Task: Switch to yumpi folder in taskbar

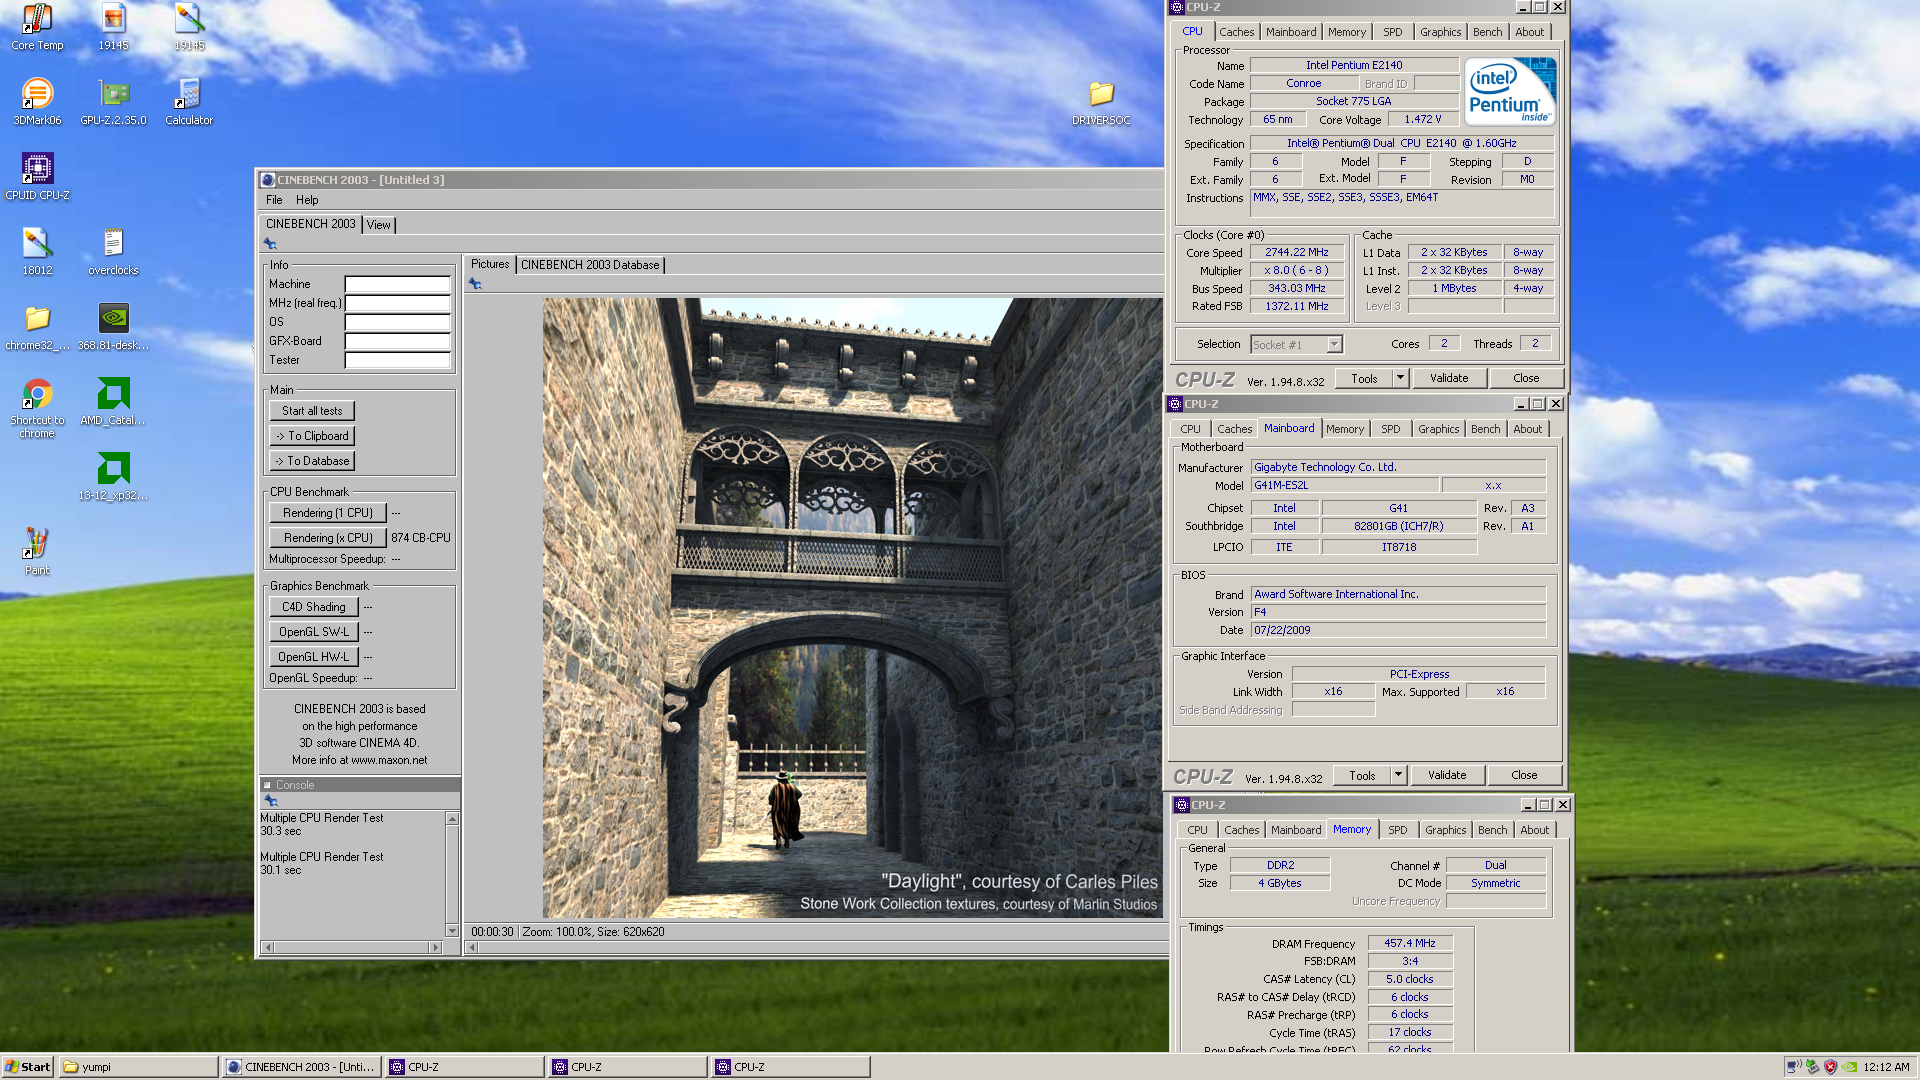Action: coord(138,1067)
